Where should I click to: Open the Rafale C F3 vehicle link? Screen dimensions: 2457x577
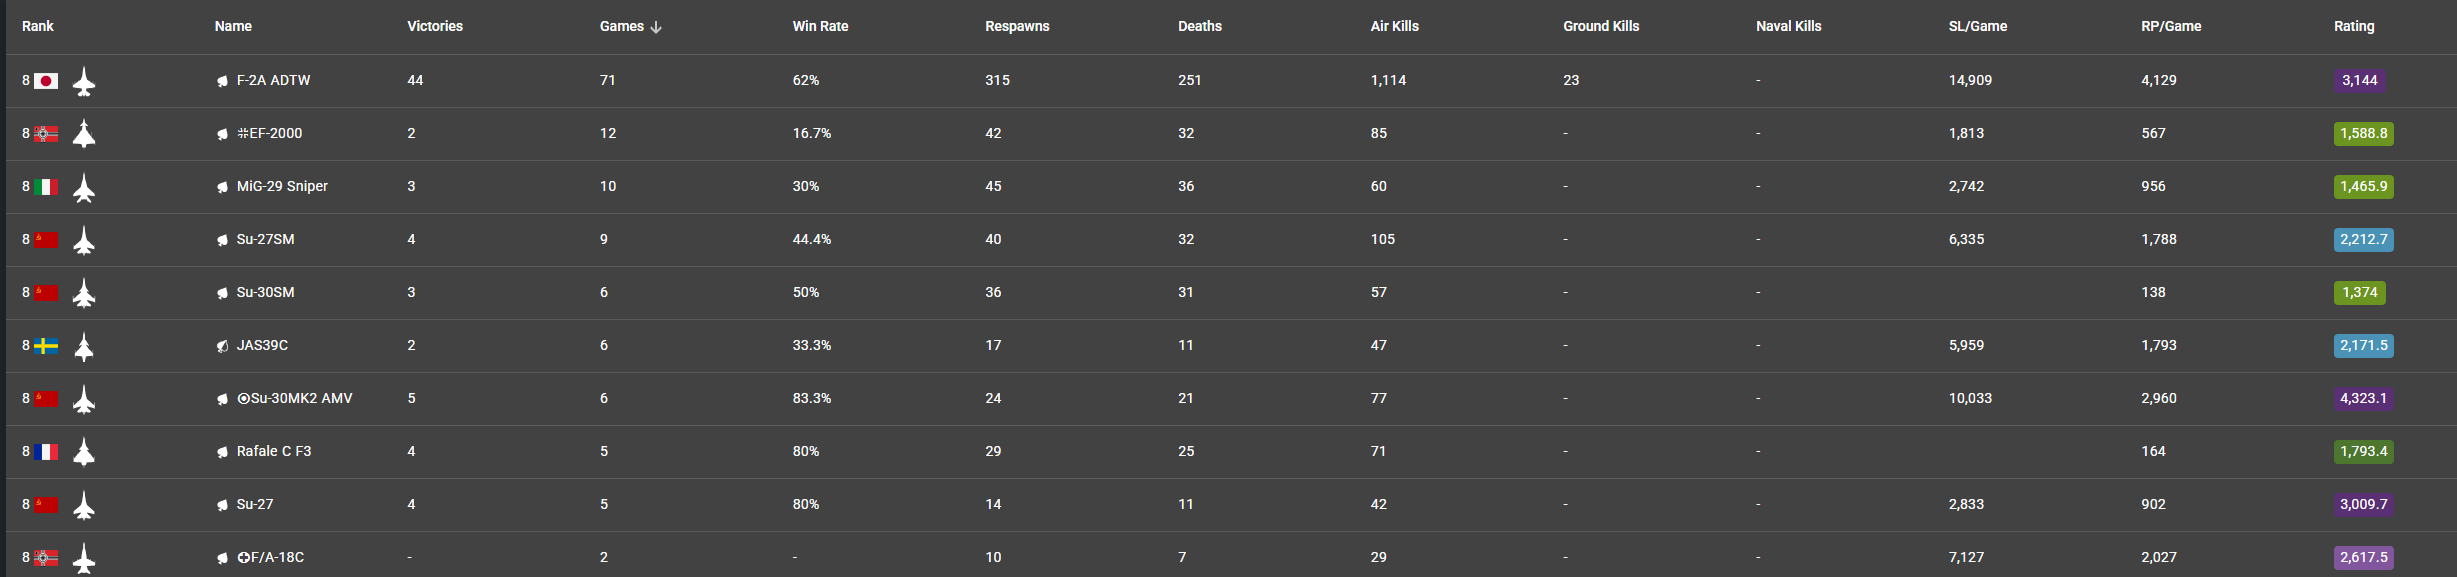(273, 452)
